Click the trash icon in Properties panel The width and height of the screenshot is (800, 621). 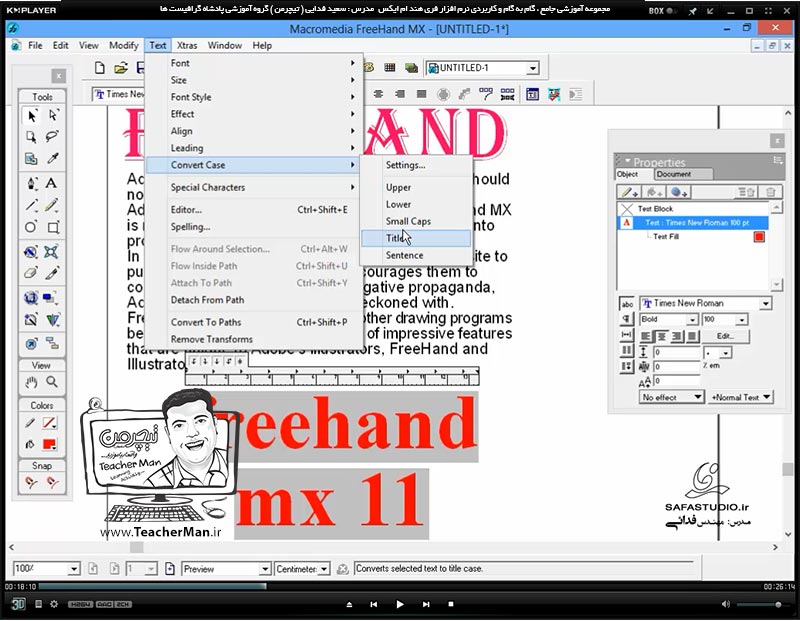770,192
